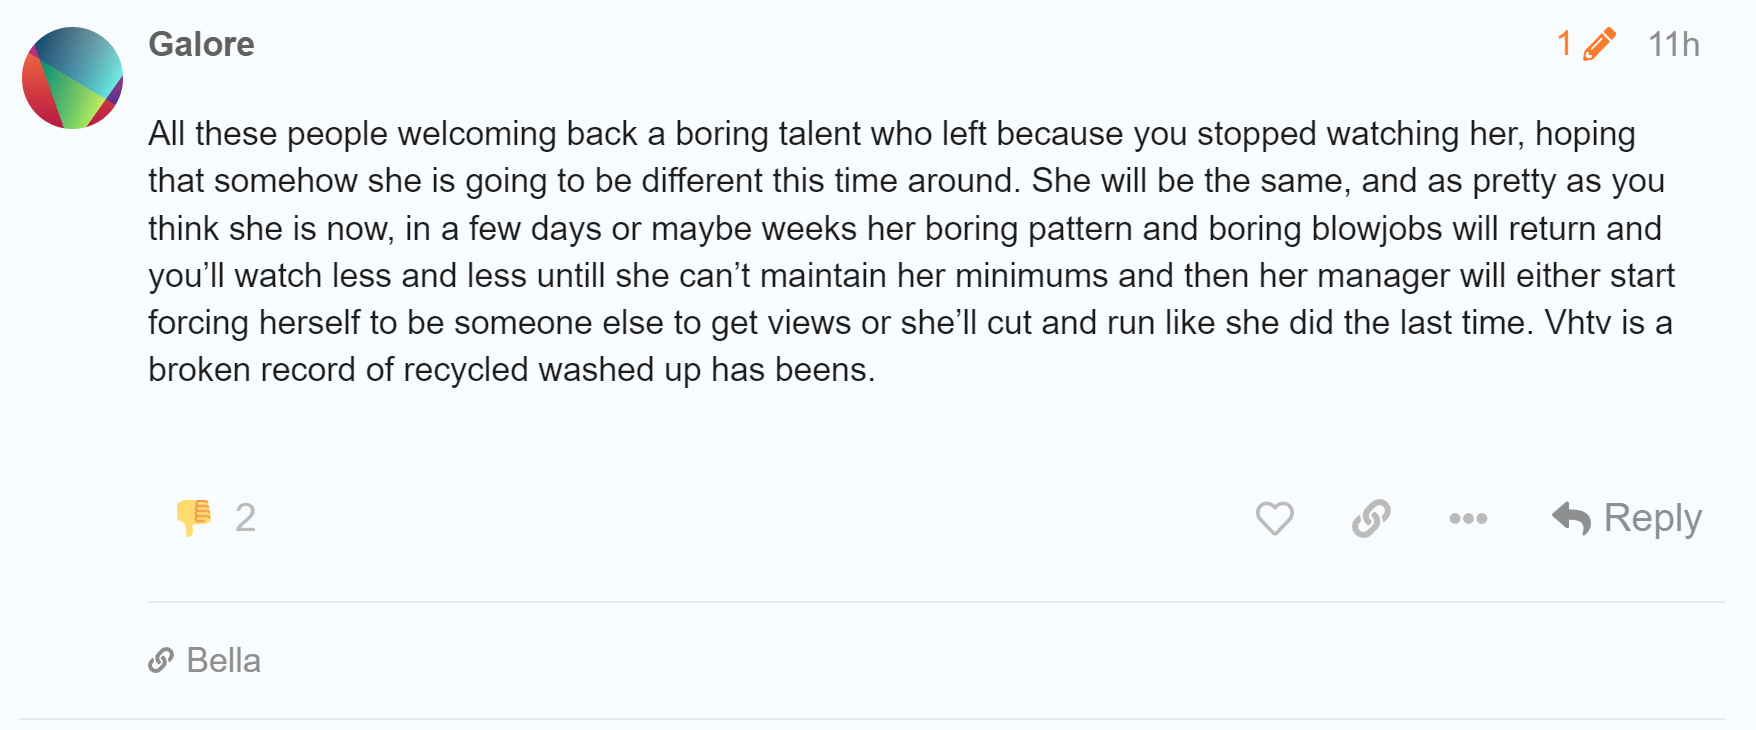Click the text "broken record of recycled"
This screenshot has height=730, width=1756.
point(340,370)
